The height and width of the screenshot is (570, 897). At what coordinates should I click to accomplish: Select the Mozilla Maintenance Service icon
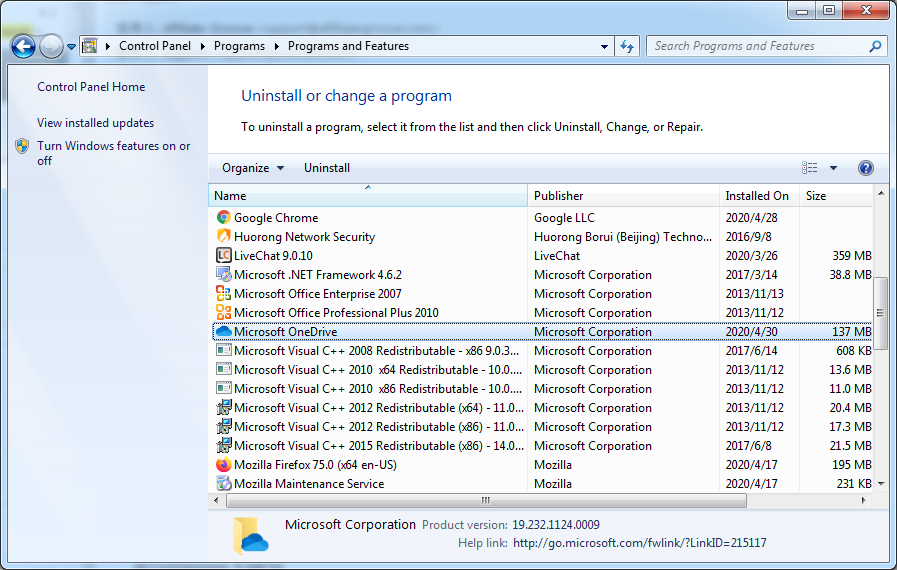224,484
